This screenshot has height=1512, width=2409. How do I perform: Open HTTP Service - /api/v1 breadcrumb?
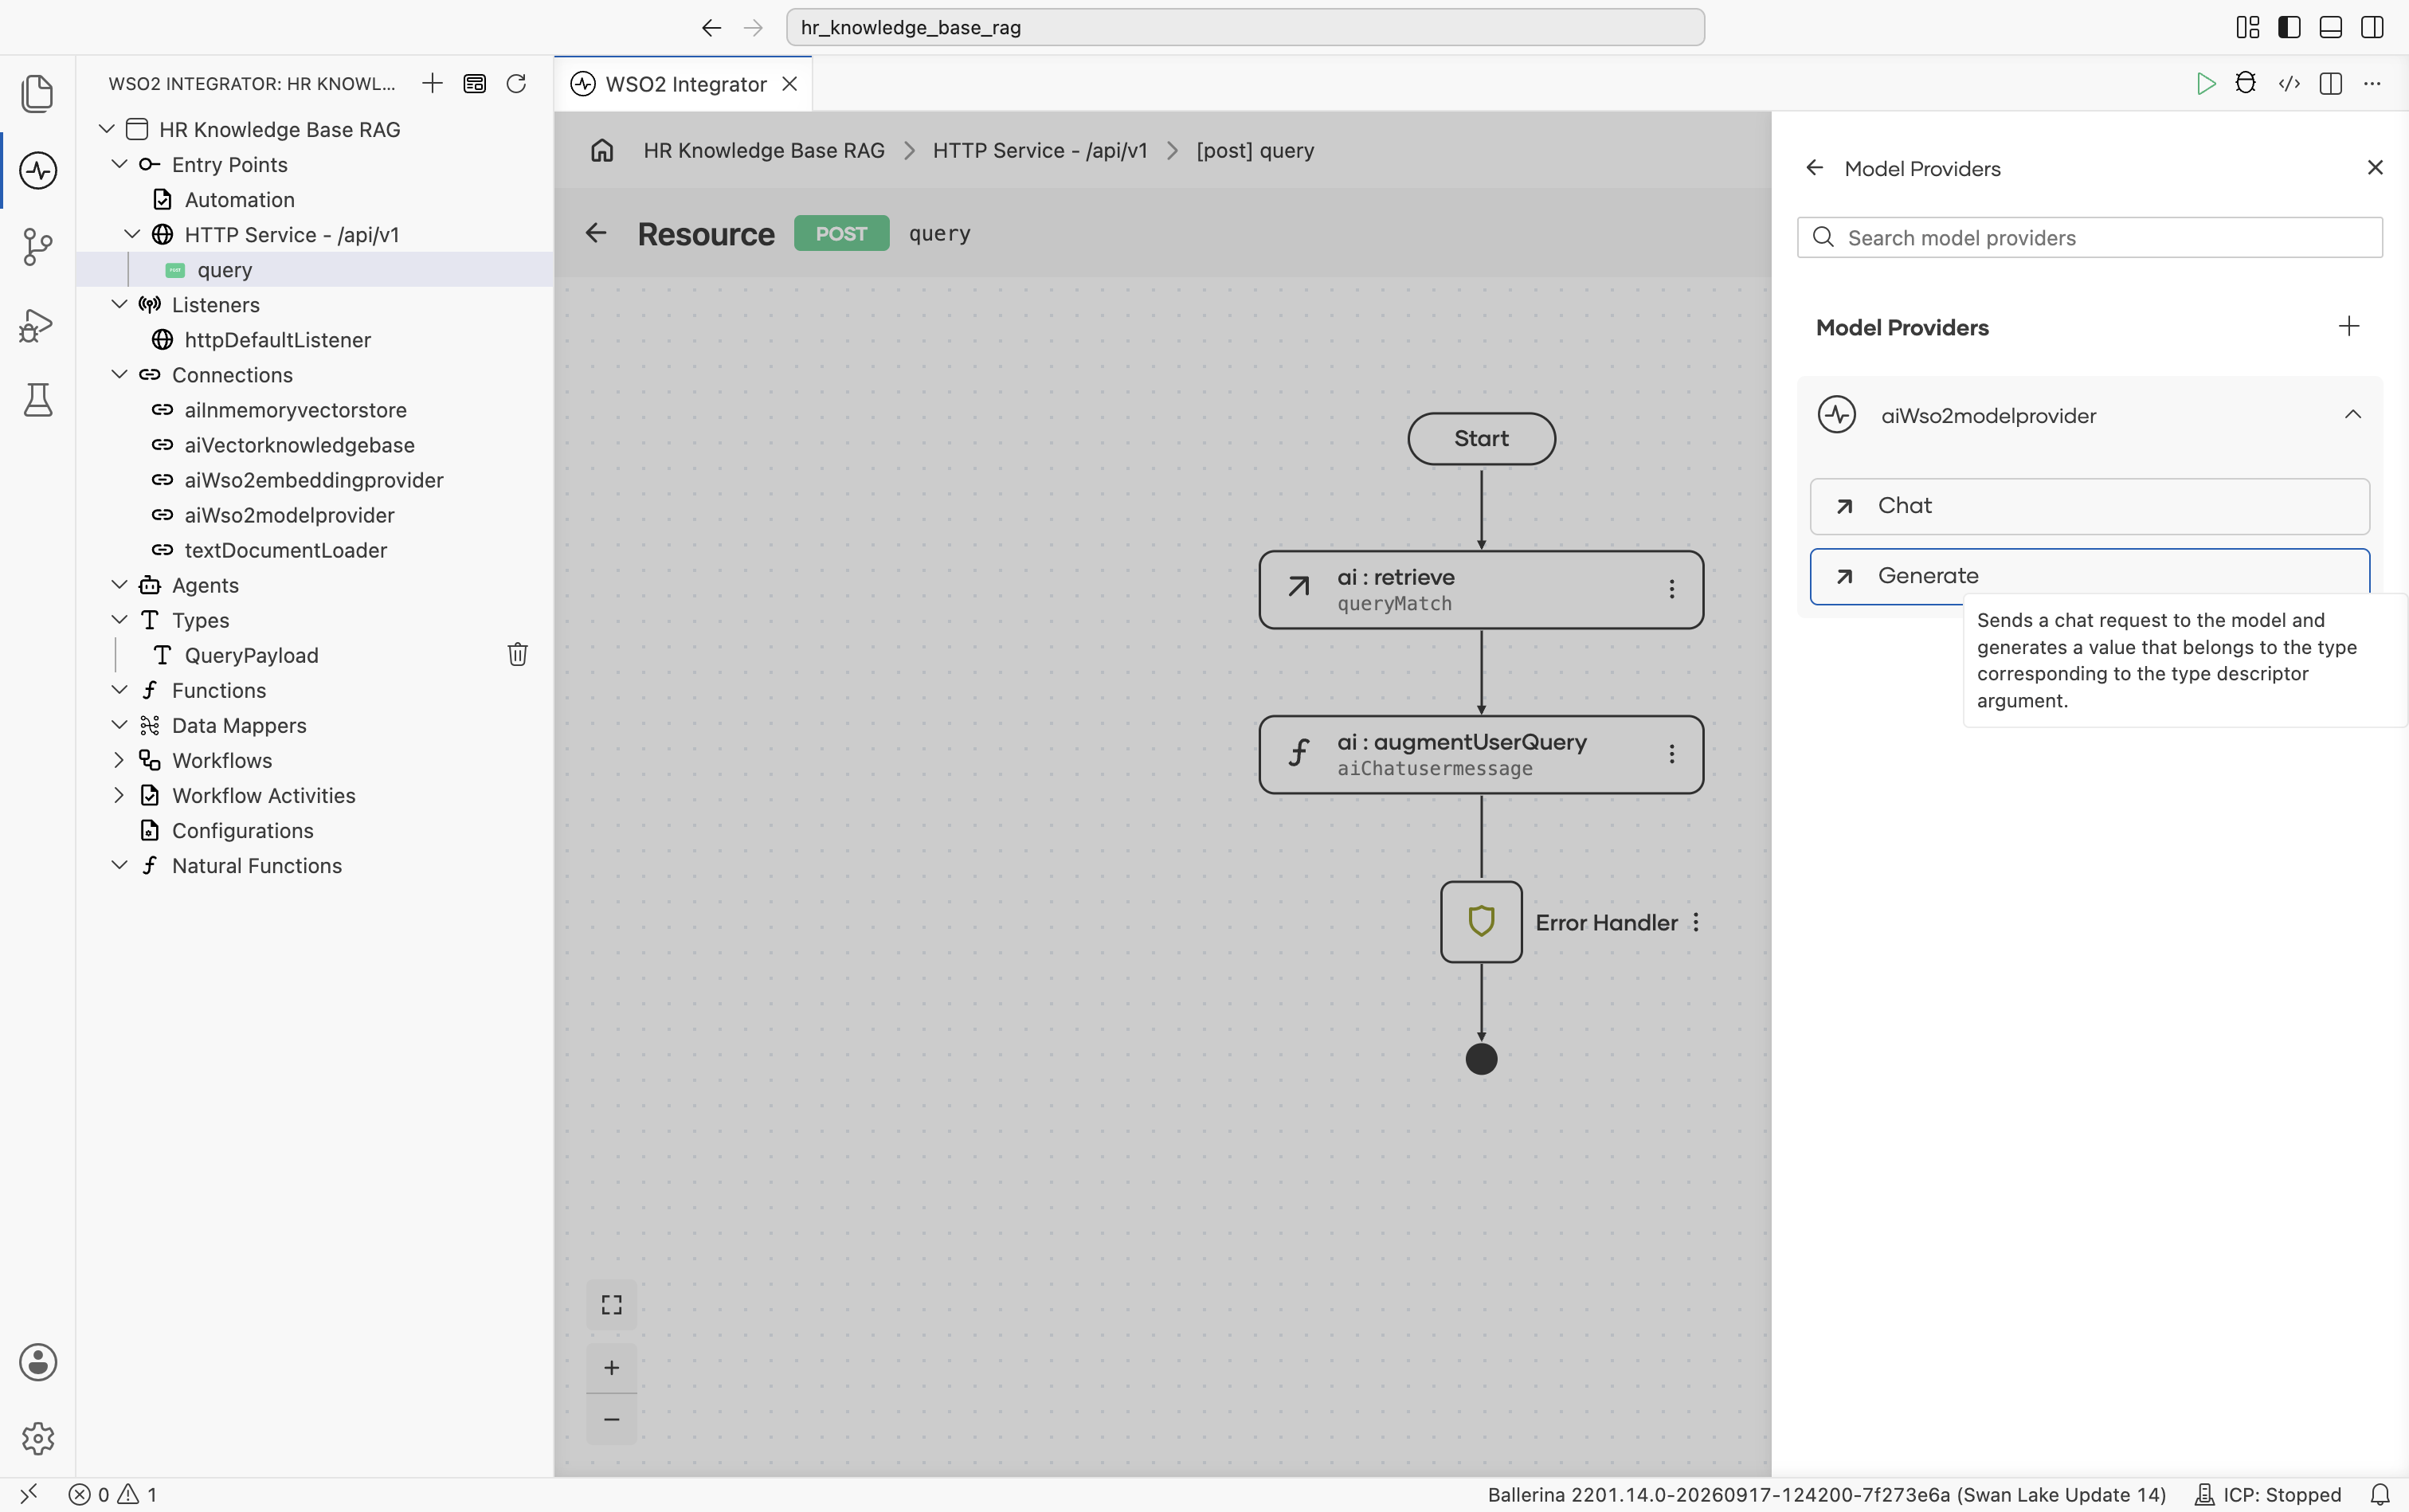(x=1040, y=150)
